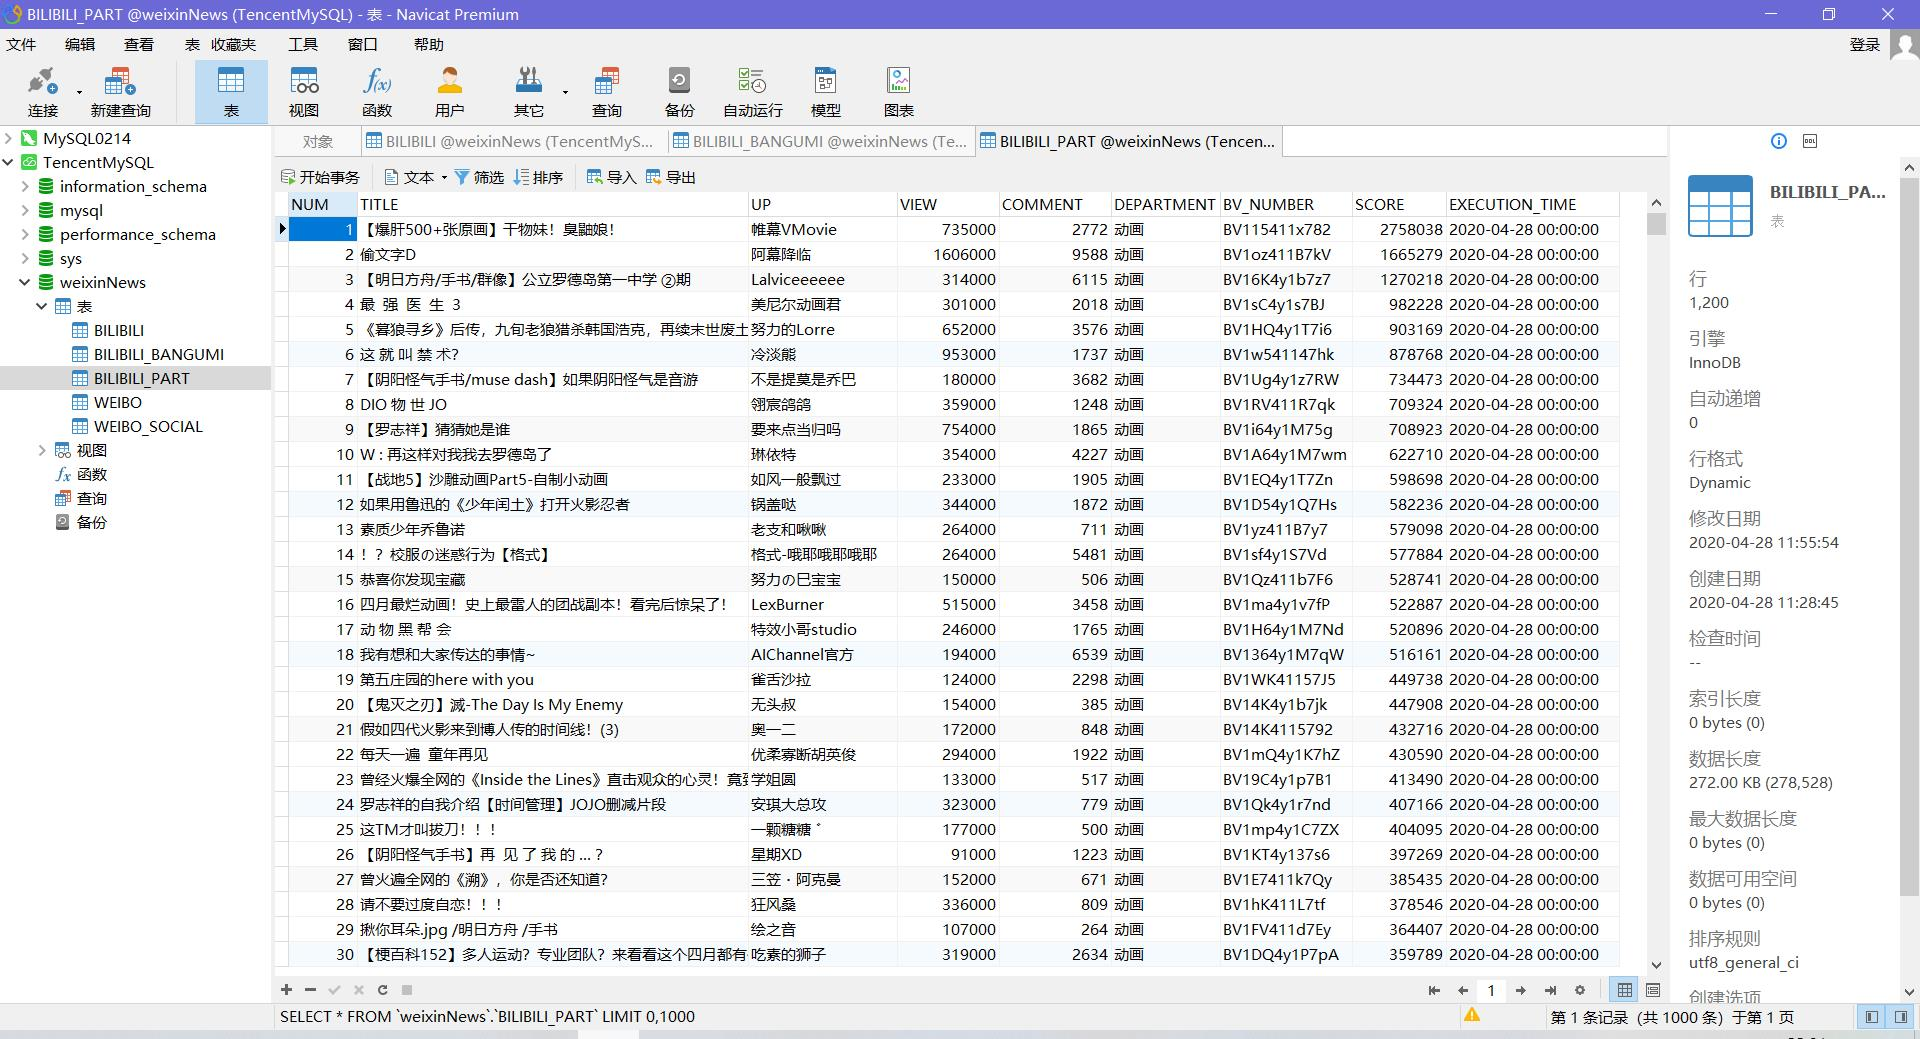Toggle the right information pane
The width and height of the screenshot is (1920, 1039).
click(x=1900, y=1016)
